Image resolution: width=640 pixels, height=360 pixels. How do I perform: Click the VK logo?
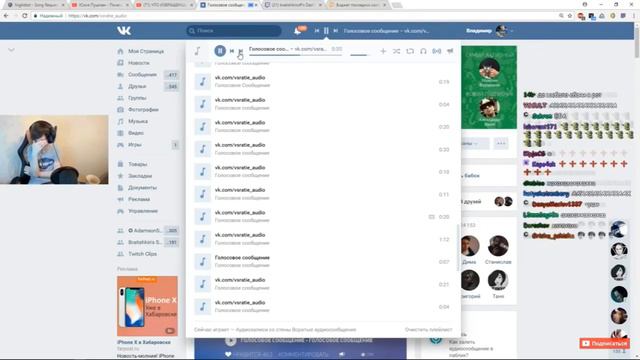[x=124, y=31]
